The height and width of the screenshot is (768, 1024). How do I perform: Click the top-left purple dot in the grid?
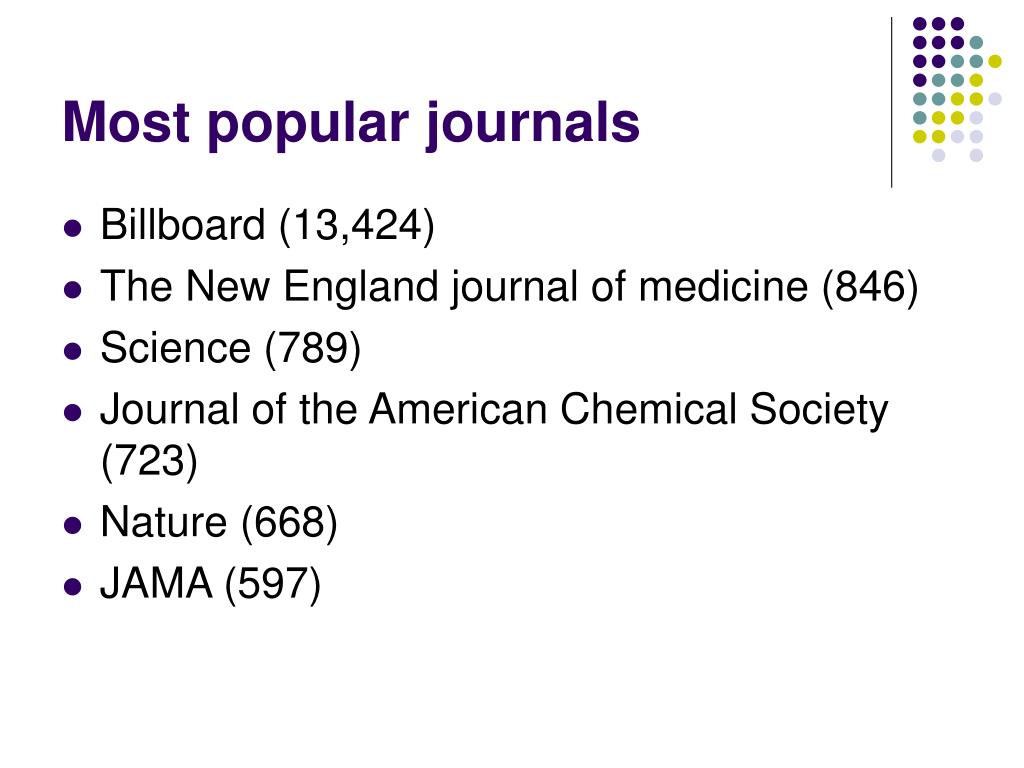920,24
